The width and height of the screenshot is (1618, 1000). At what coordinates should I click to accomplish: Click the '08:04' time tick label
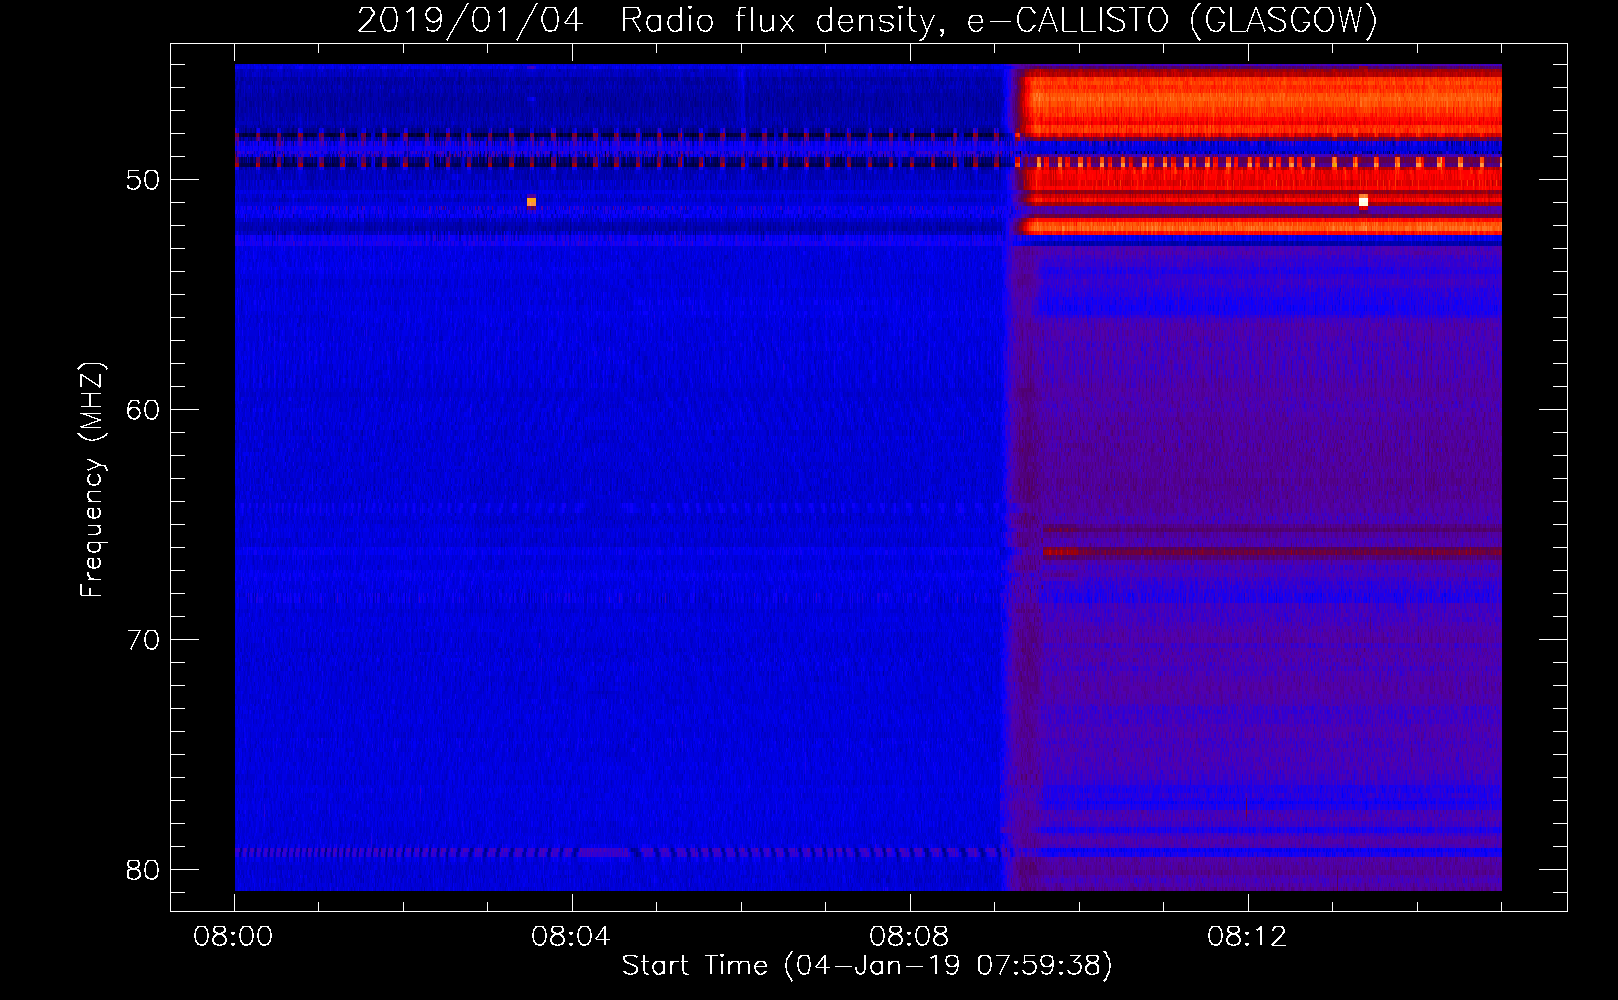pos(571,937)
